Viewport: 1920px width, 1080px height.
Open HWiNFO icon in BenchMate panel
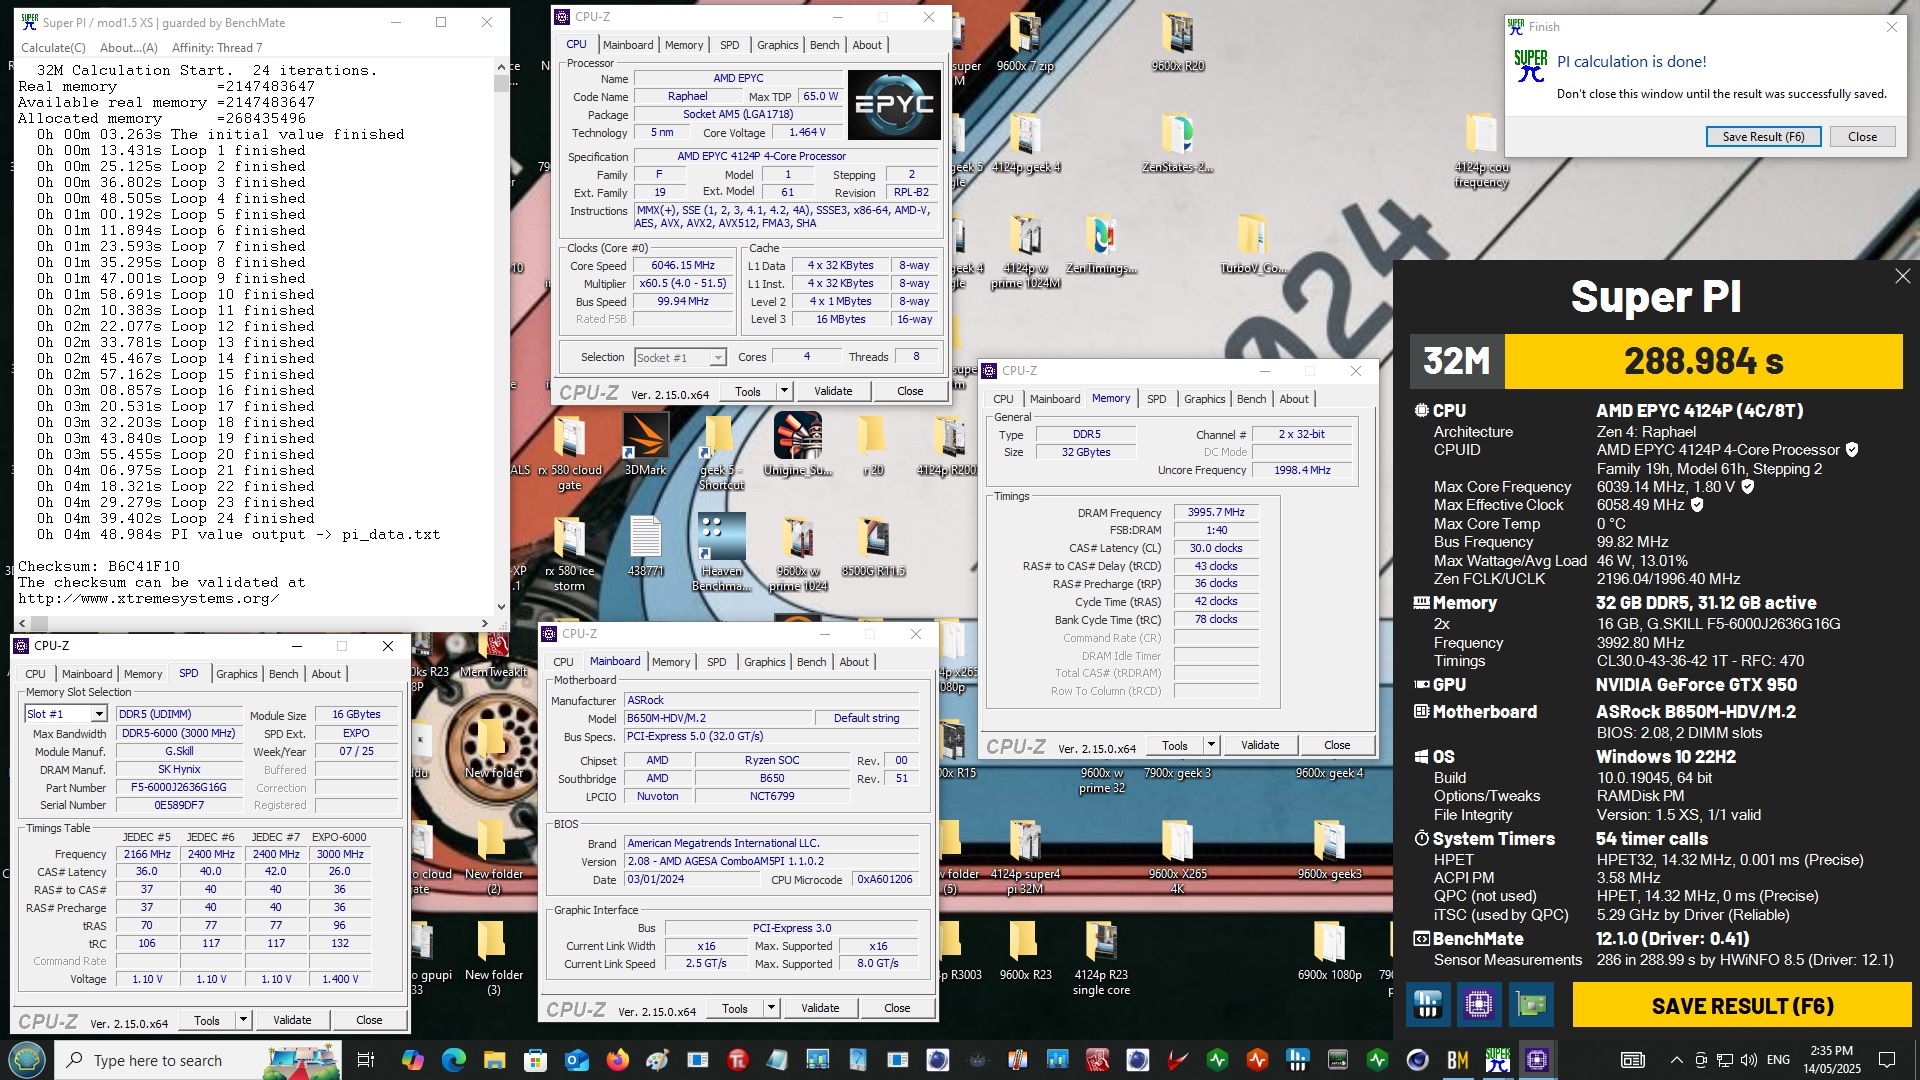click(1428, 1004)
